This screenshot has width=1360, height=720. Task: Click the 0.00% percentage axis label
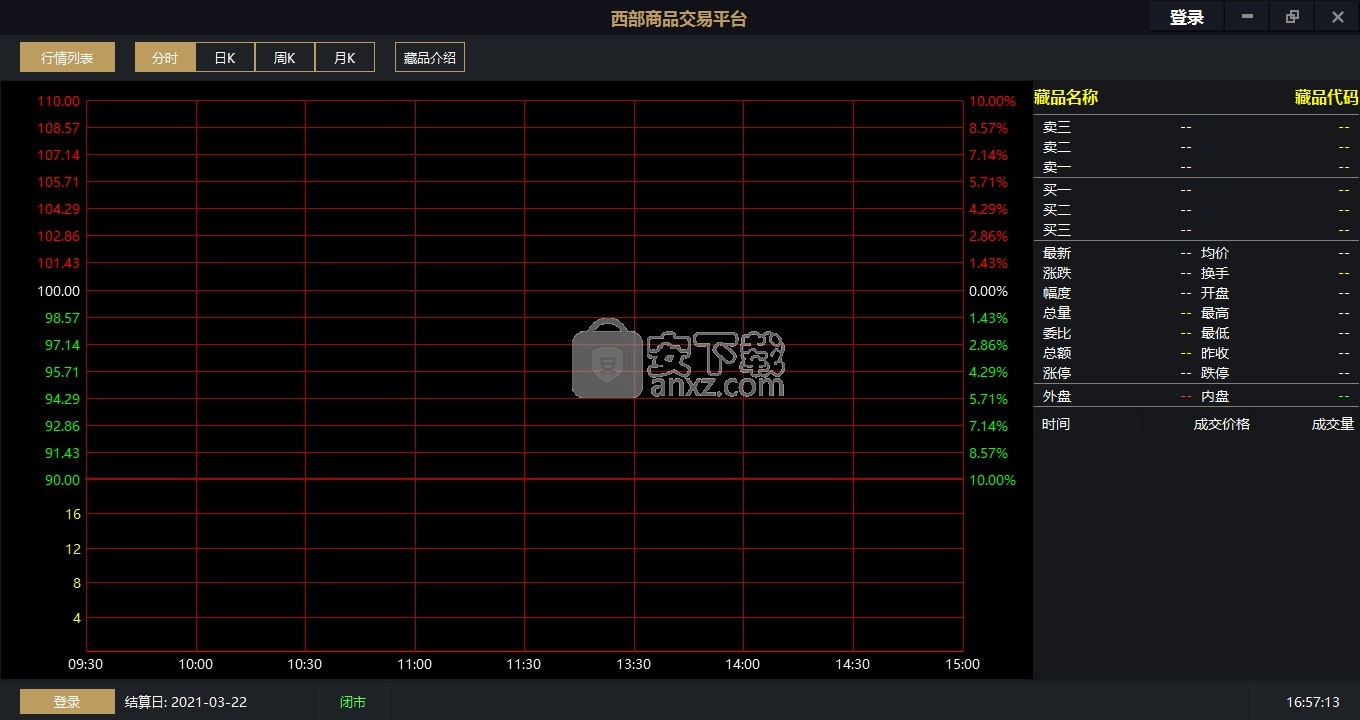988,291
